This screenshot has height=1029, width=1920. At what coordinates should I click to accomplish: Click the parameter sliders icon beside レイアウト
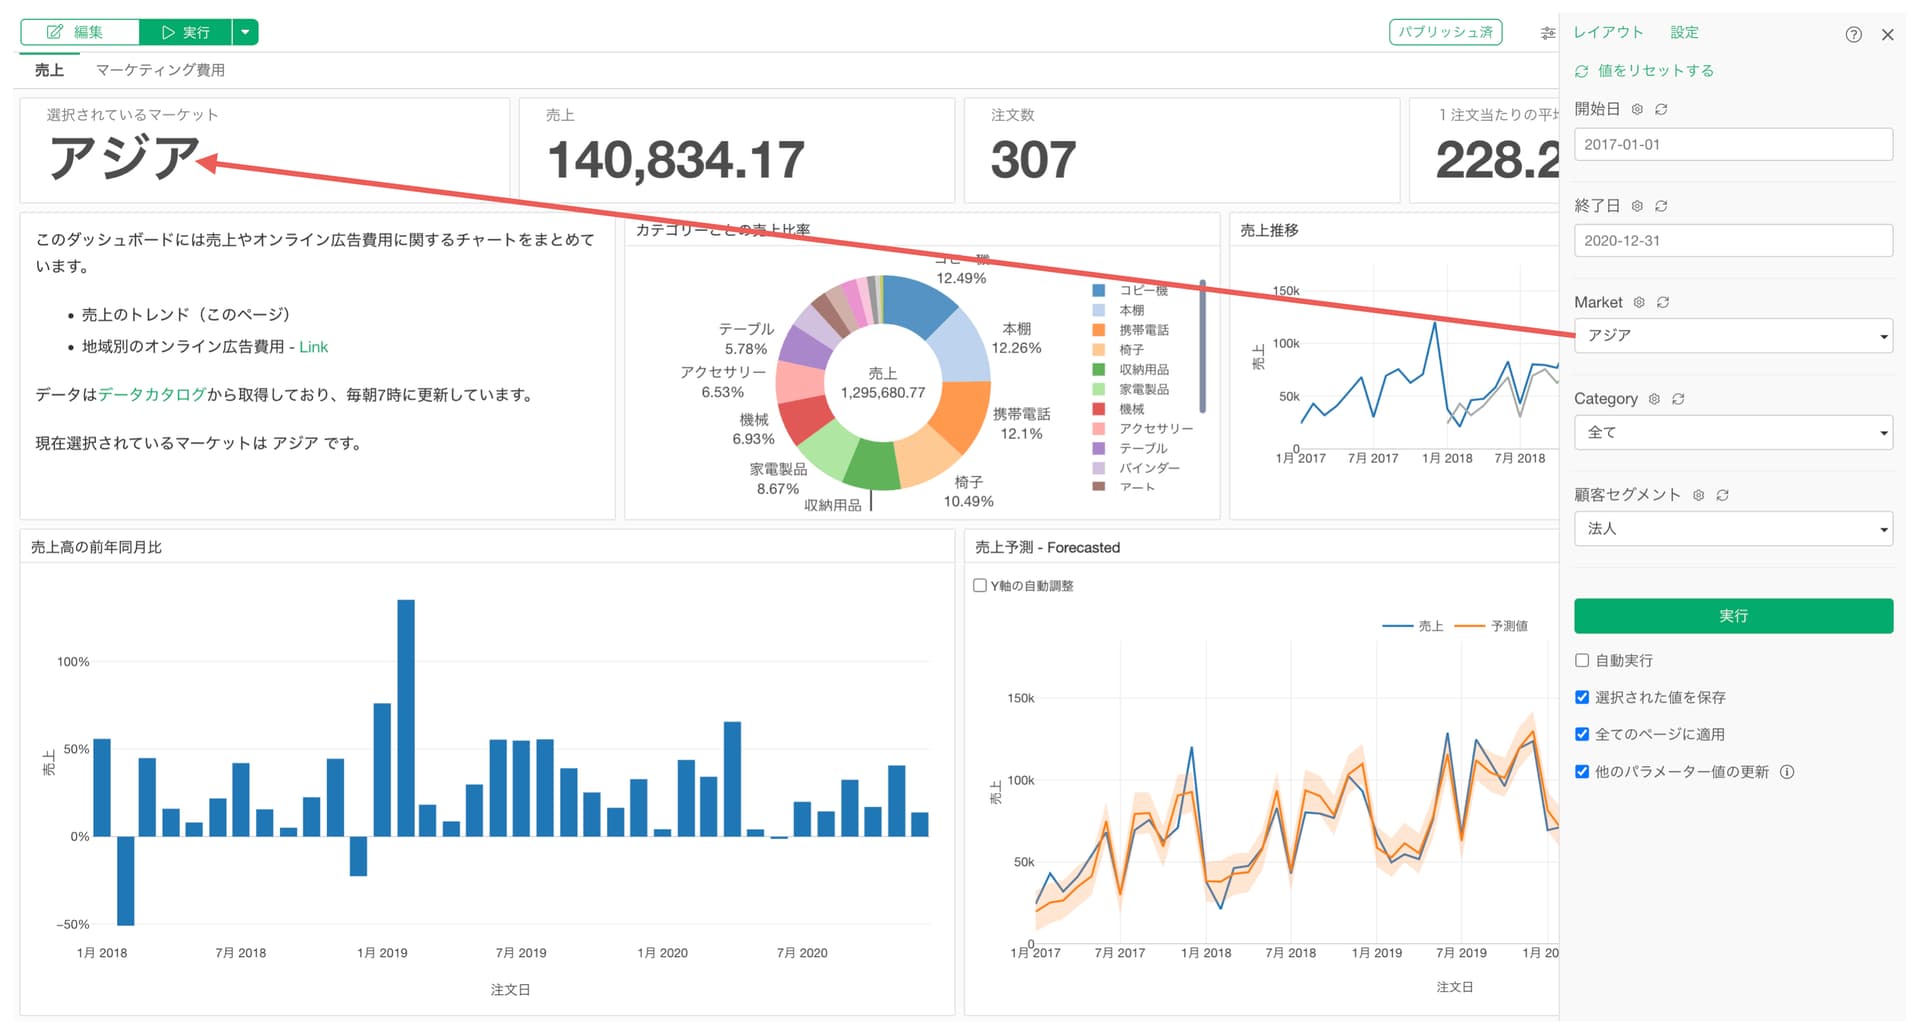point(1547,33)
